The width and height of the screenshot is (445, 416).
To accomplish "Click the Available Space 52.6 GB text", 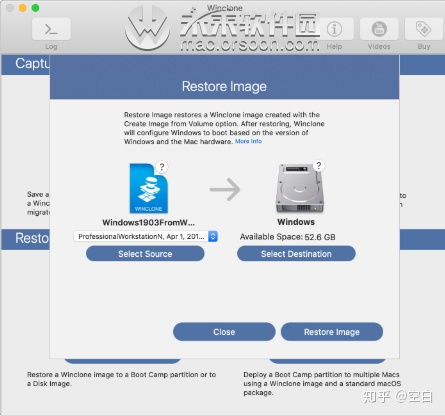I will pyautogui.click(x=288, y=237).
